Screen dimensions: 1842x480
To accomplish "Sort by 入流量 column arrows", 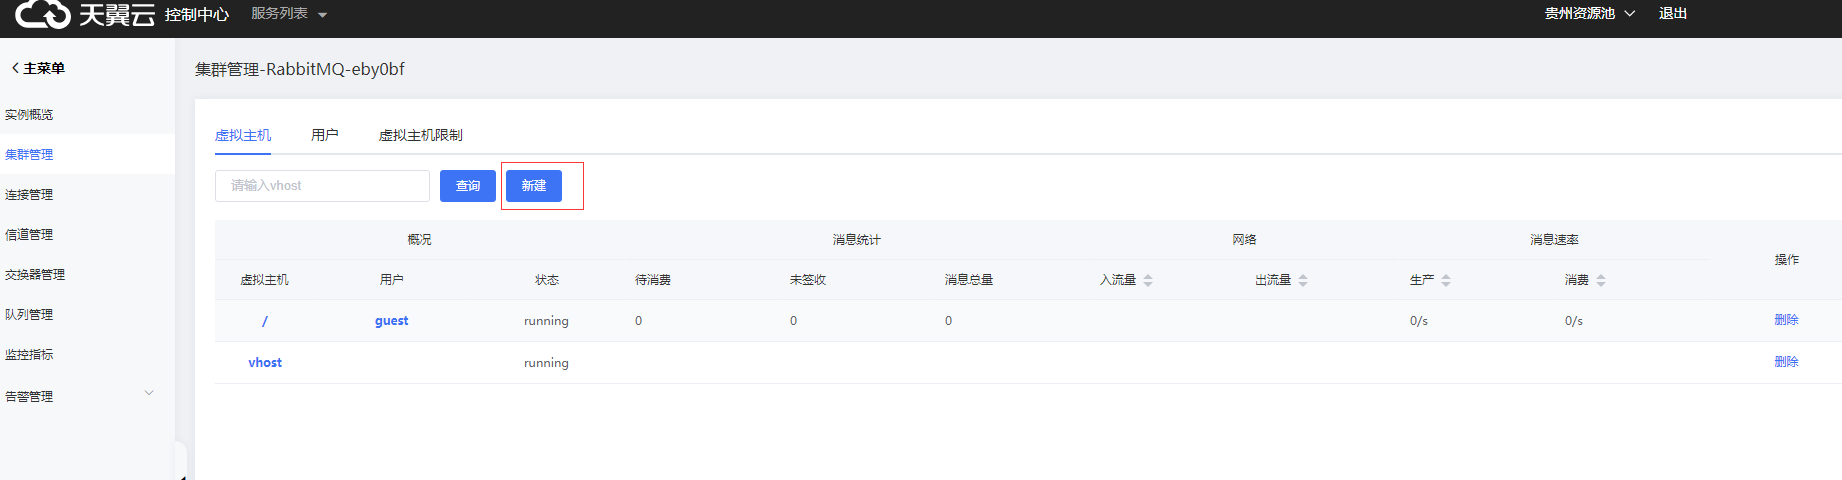I will 1148,281.
